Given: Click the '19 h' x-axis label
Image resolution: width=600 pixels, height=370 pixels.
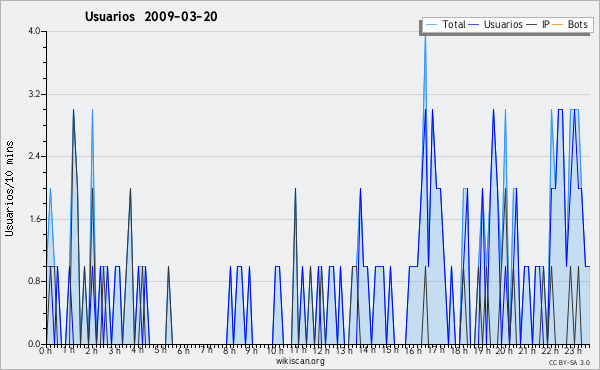Looking at the screenshot, I should pyautogui.click(x=482, y=351).
